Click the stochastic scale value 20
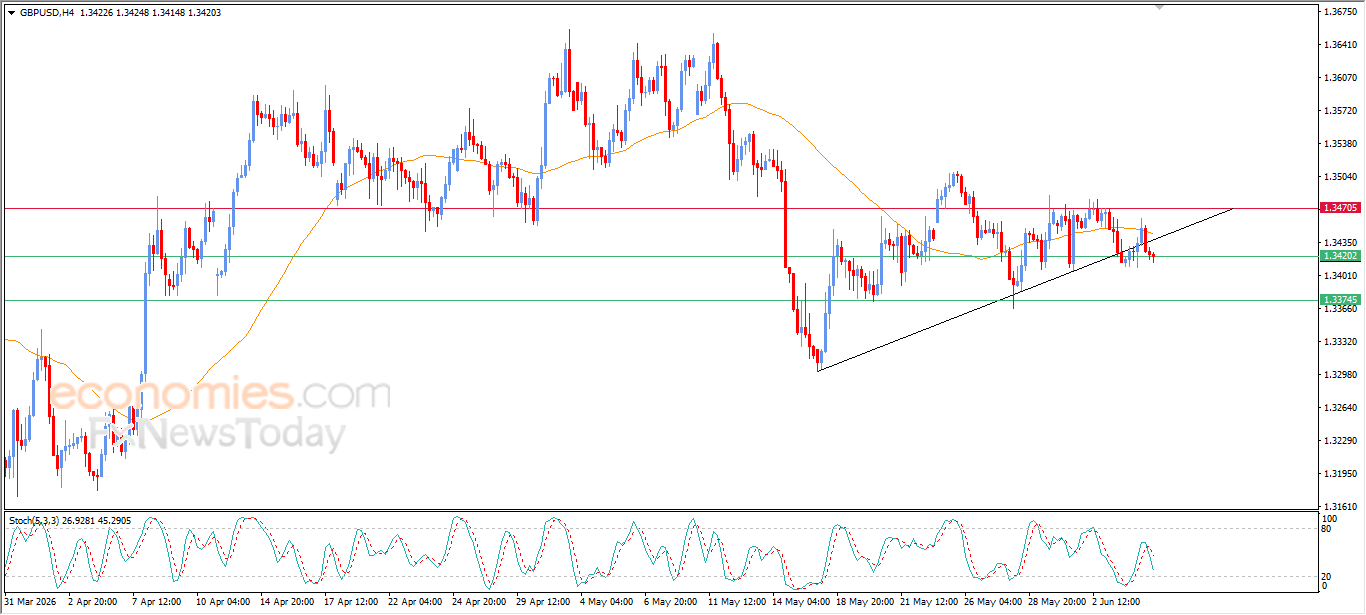 1328,576
